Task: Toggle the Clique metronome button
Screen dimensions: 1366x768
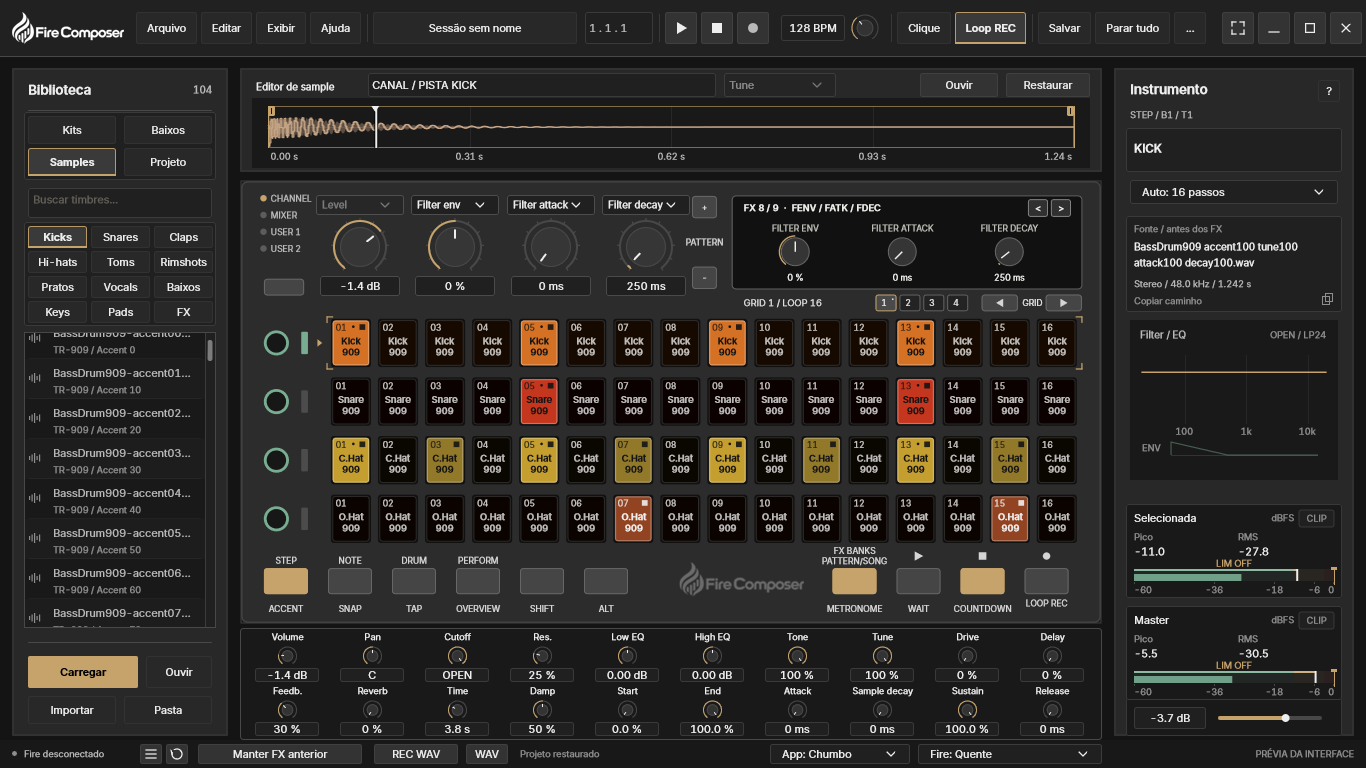Action: (924, 28)
